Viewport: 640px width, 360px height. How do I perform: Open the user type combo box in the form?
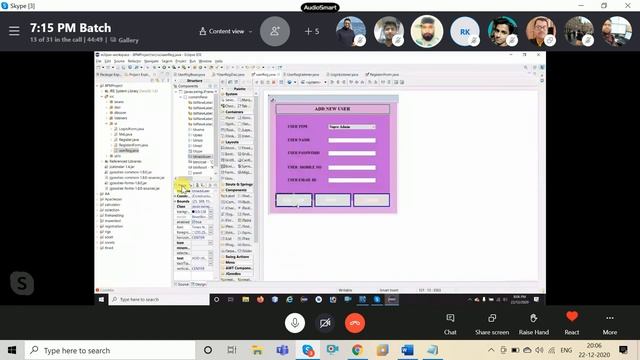pyautogui.click(x=352, y=127)
